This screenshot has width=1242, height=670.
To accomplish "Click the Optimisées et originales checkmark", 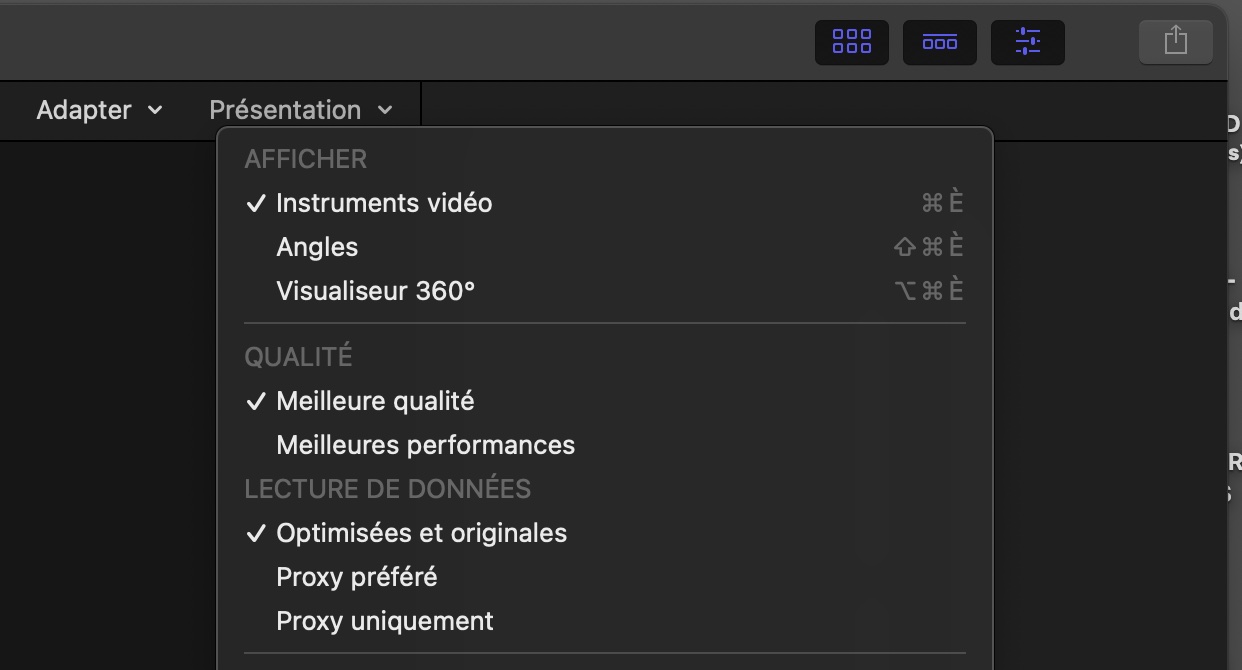I will (x=257, y=533).
